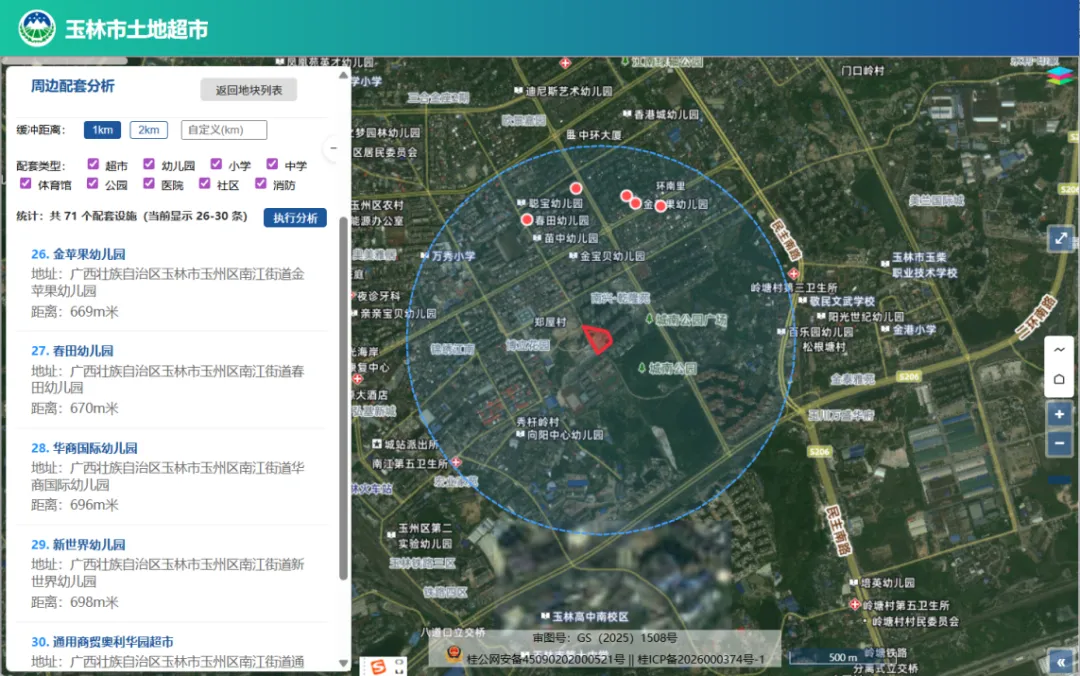This screenshot has width=1080, height=676.
Task: Open the map layers stack icon
Action: click(x=1059, y=76)
